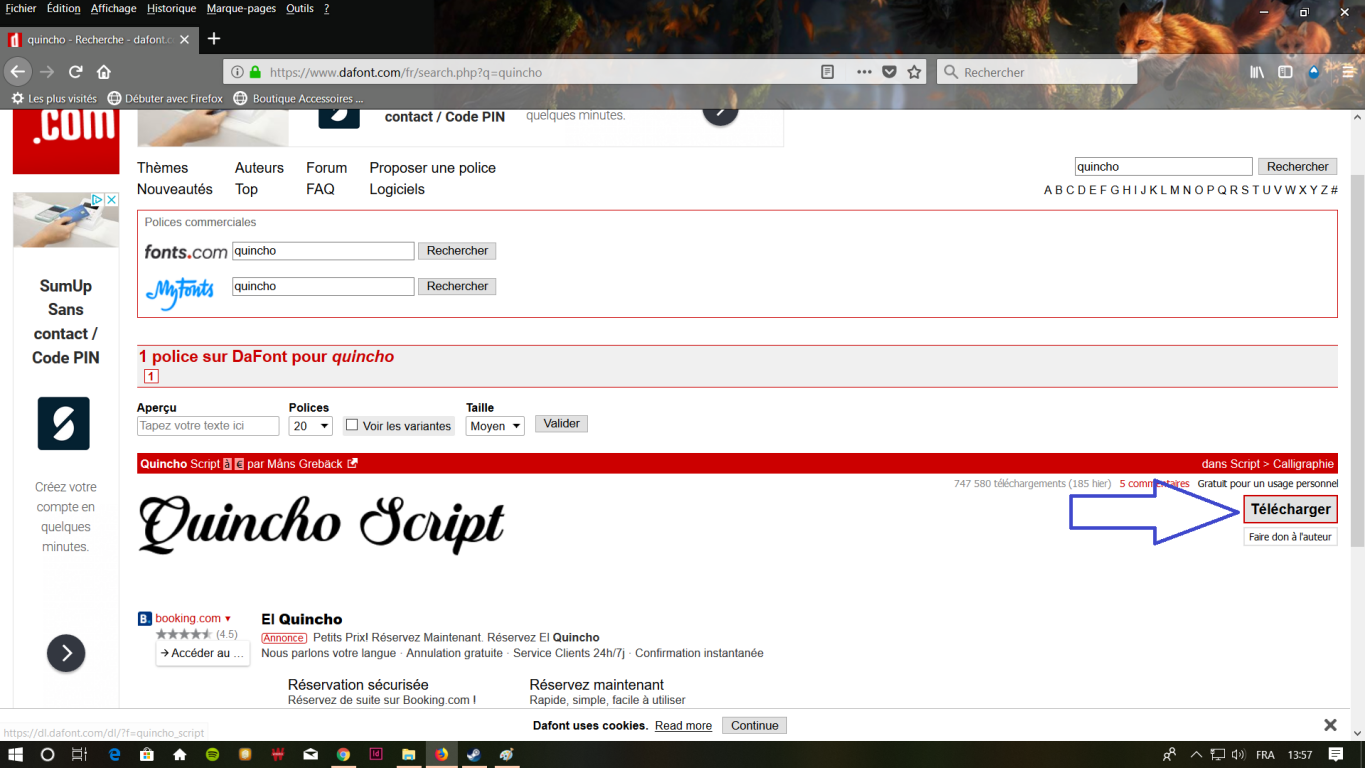This screenshot has height=768, width=1365.
Task: Open the Outils menu
Action: pyautogui.click(x=299, y=8)
